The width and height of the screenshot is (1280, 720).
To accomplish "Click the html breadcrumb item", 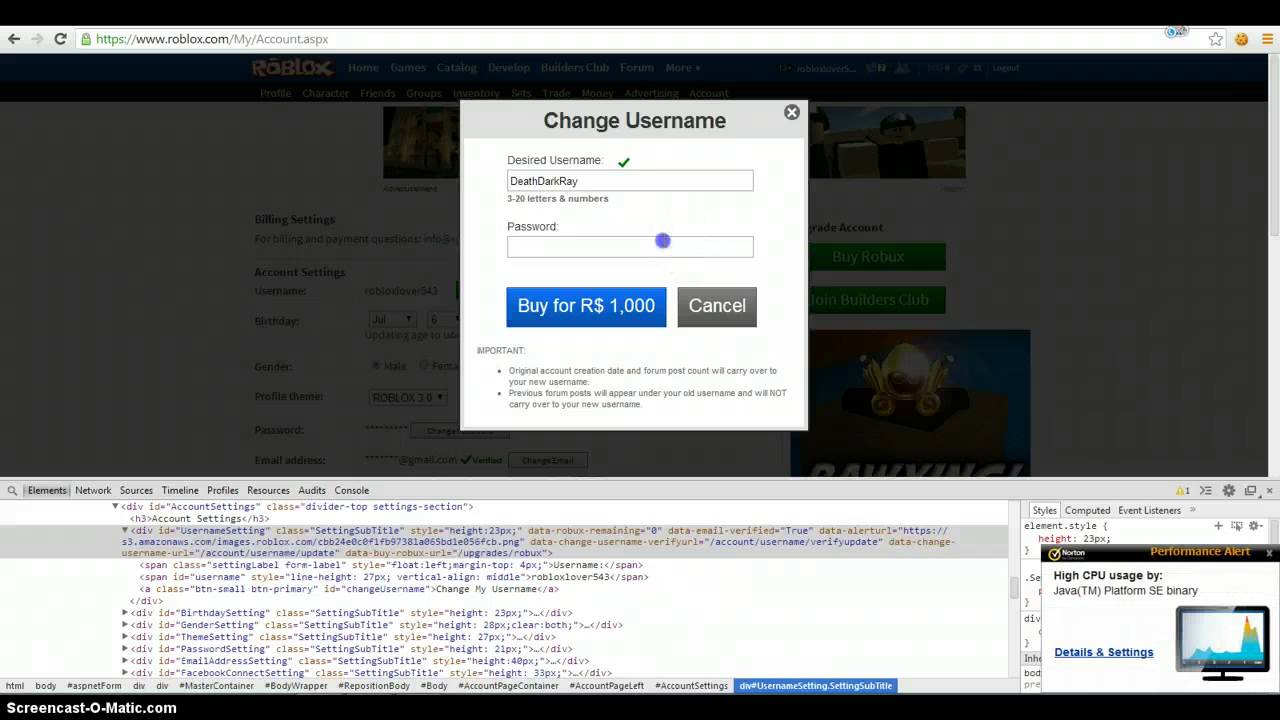I will pyautogui.click(x=15, y=686).
